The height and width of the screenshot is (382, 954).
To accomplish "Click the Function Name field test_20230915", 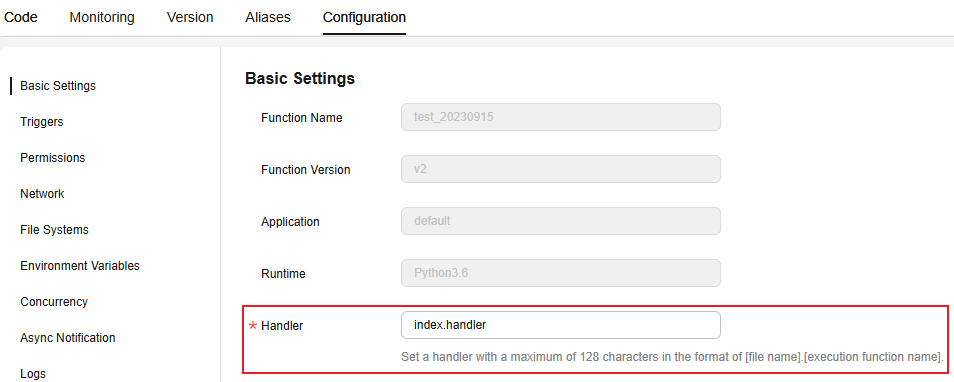I will tap(561, 117).
